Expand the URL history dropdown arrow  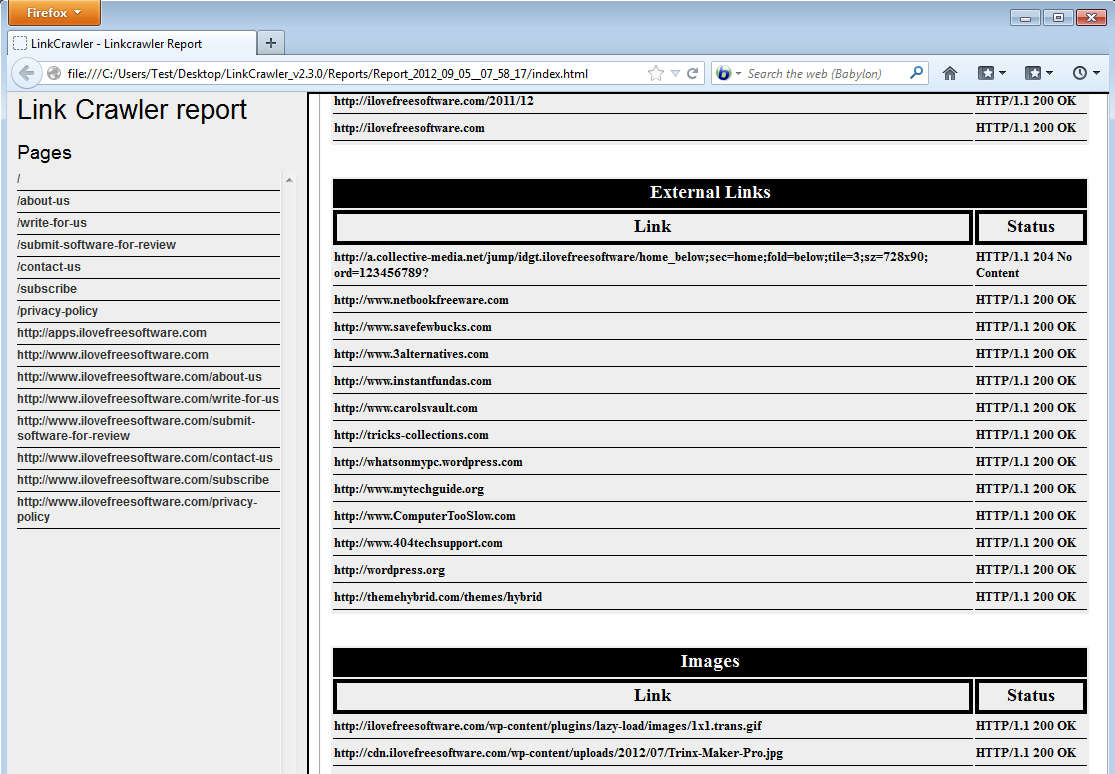click(x=675, y=73)
